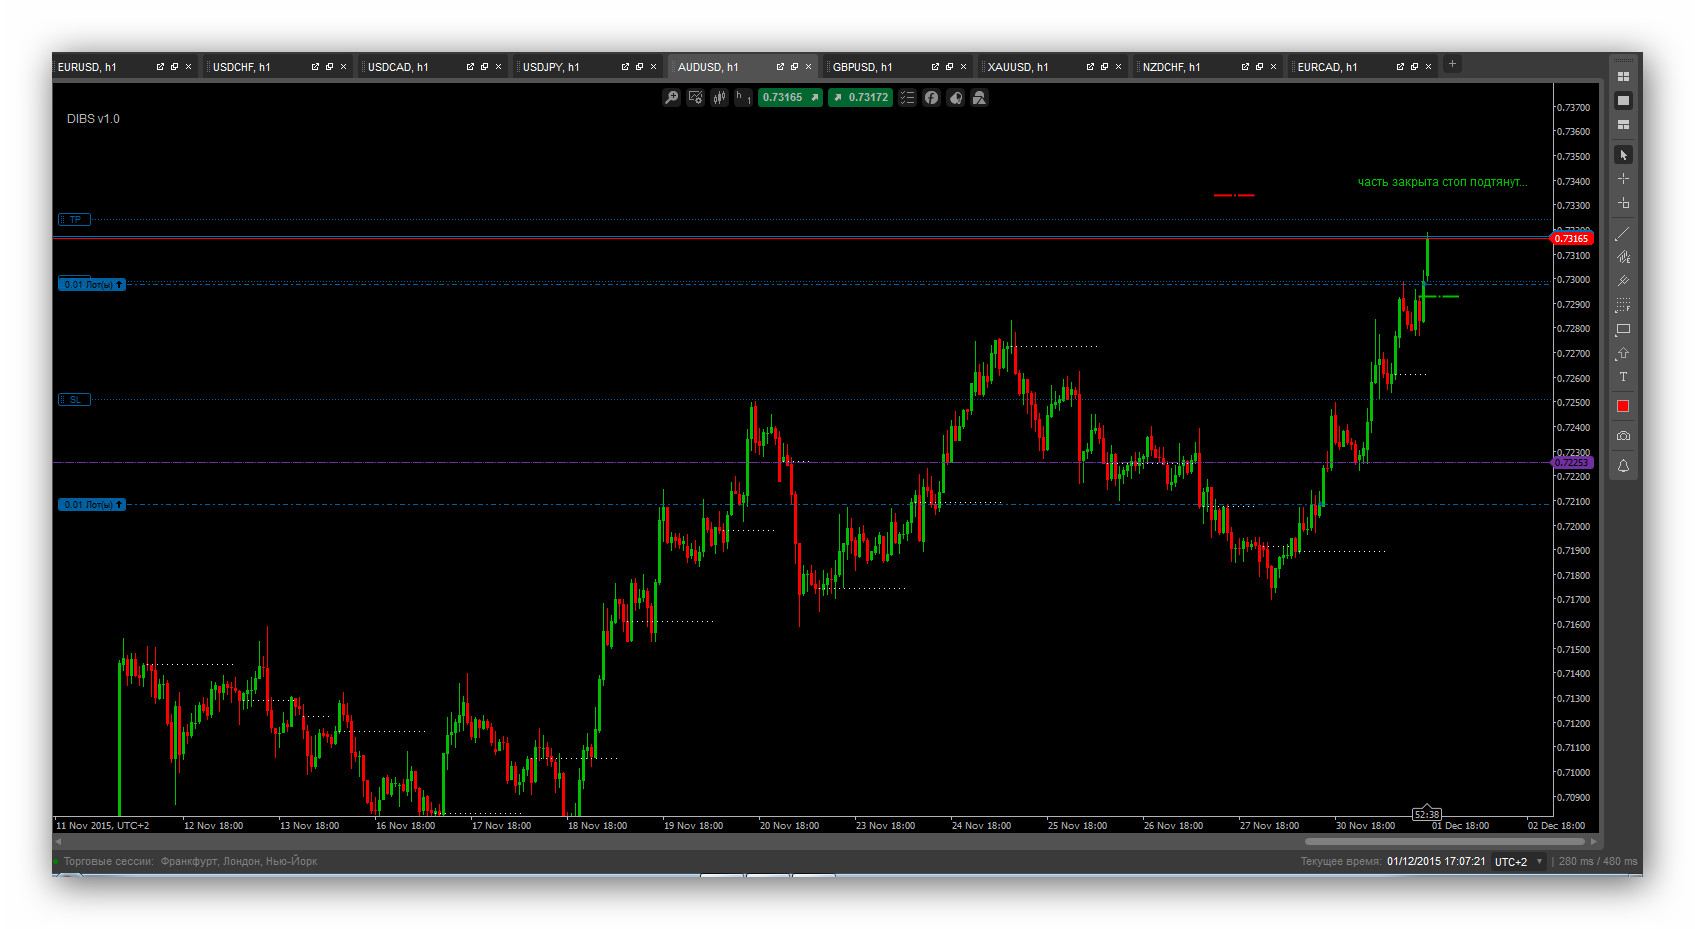1695x929 pixels.
Task: Select the Fibonacci retracement tool
Action: pyautogui.click(x=1623, y=305)
